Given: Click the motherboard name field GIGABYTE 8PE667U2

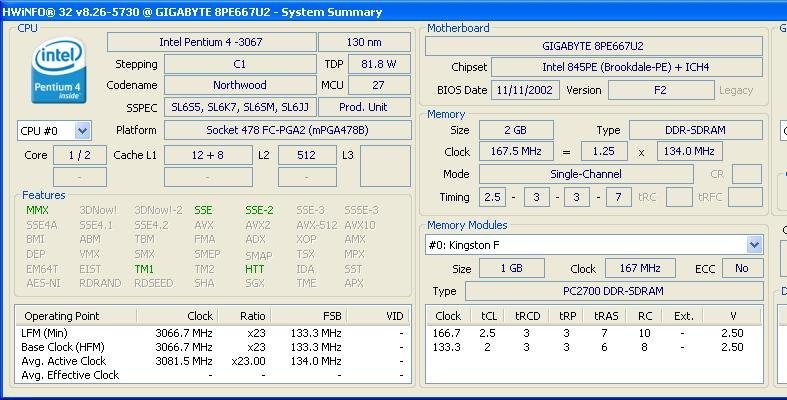Looking at the screenshot, I should (x=593, y=46).
